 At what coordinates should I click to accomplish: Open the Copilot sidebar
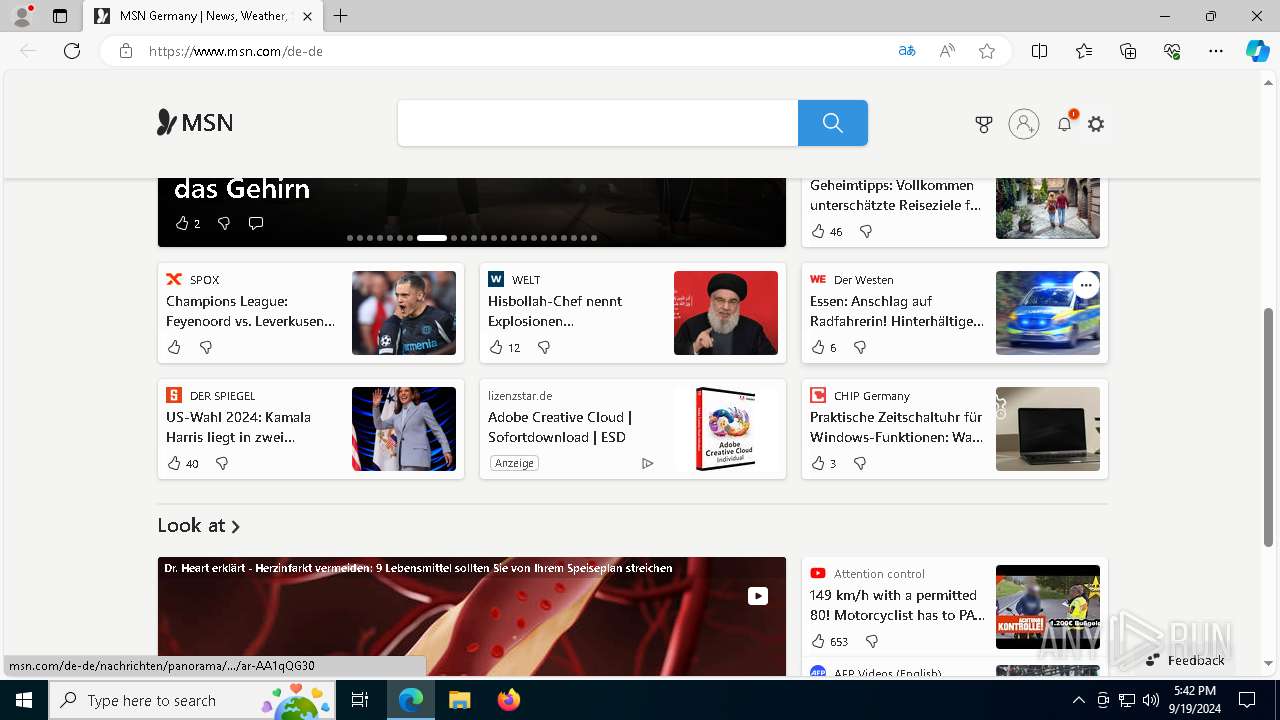click(1257, 51)
